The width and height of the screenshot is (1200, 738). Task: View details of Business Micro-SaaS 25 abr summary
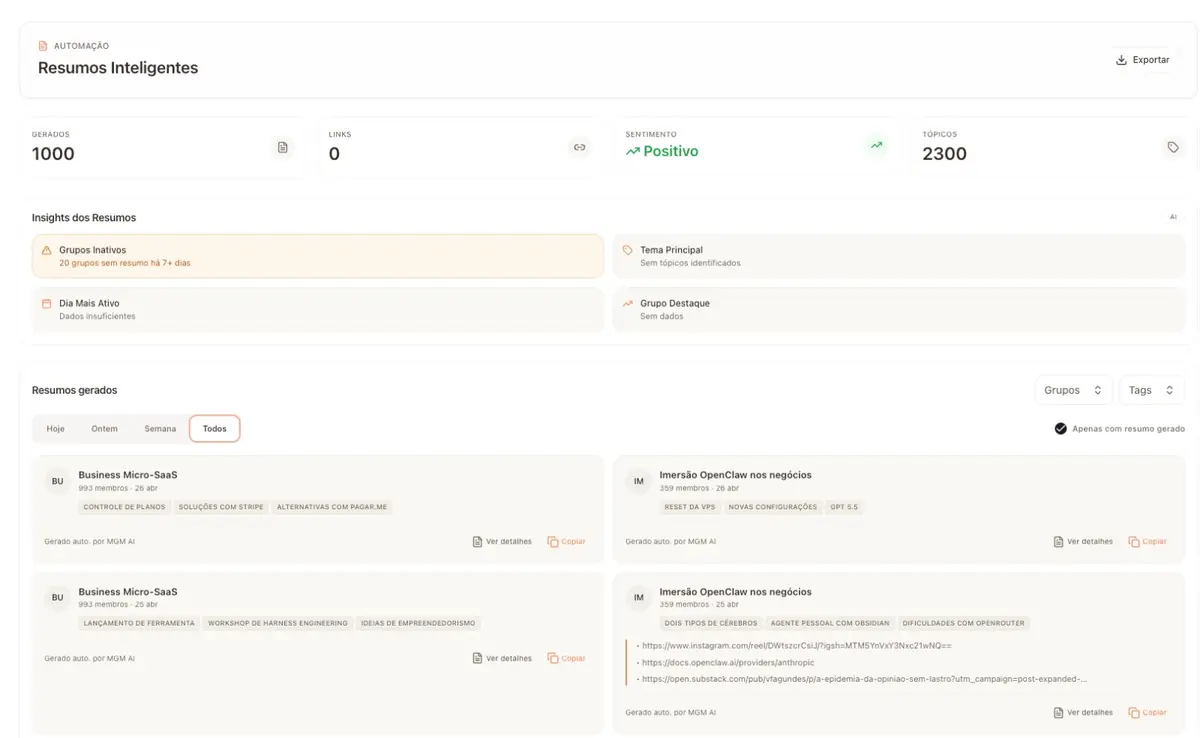pos(502,659)
